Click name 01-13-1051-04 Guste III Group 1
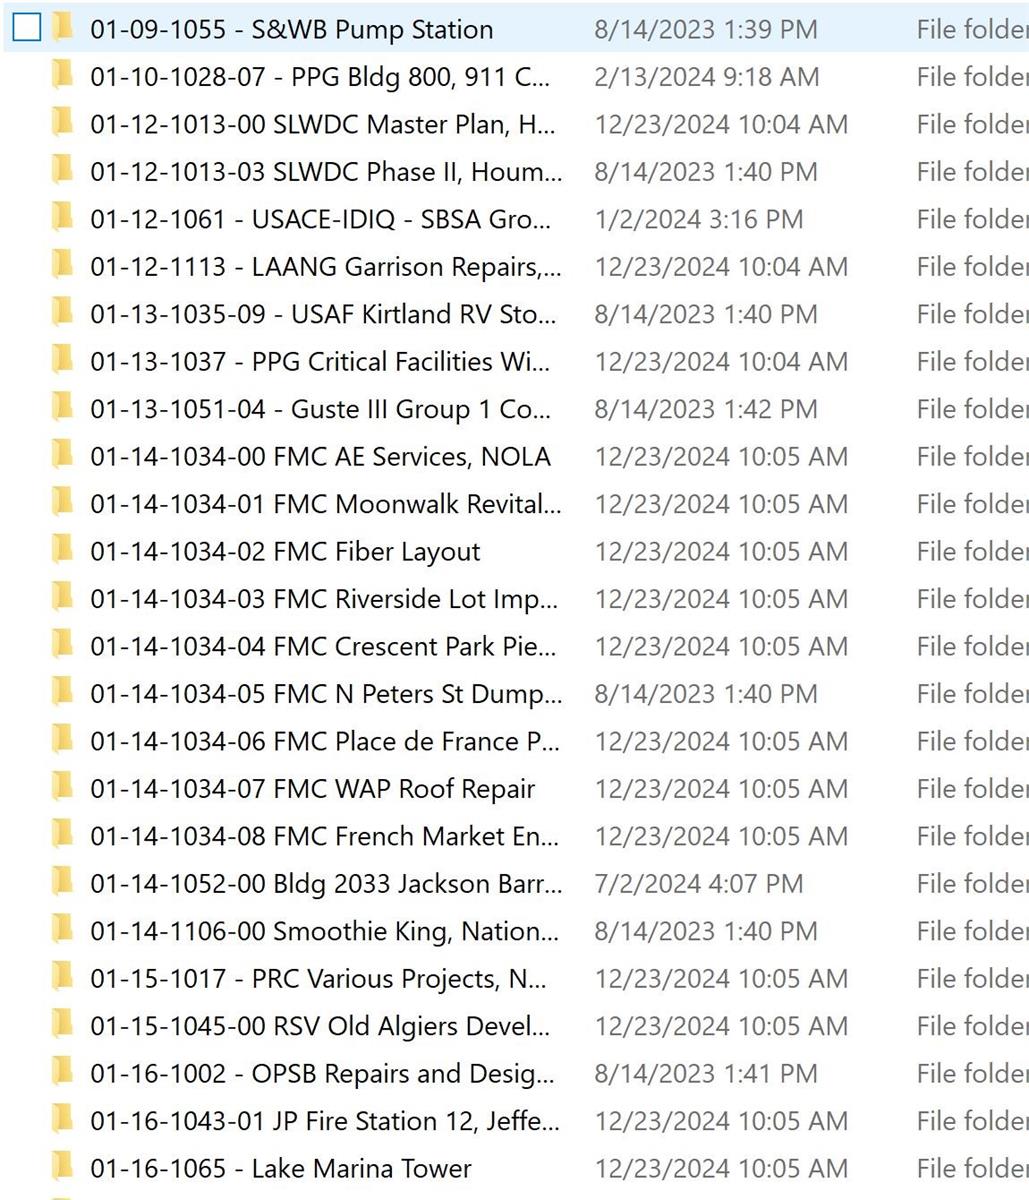Viewport: 1029px width, 1200px height. 321,409
